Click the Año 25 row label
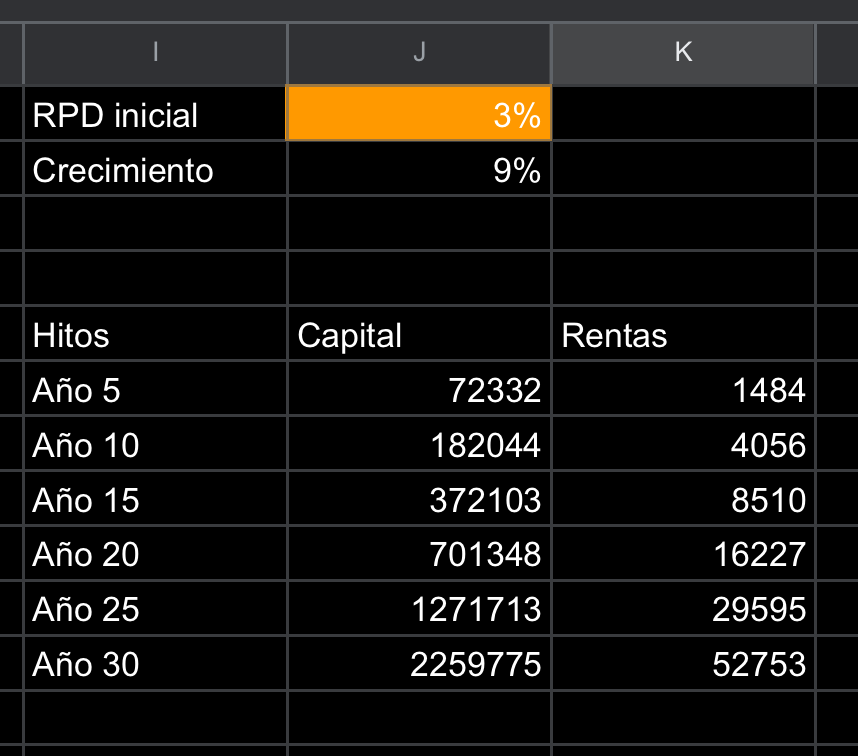Image resolution: width=858 pixels, height=756 pixels. point(156,608)
